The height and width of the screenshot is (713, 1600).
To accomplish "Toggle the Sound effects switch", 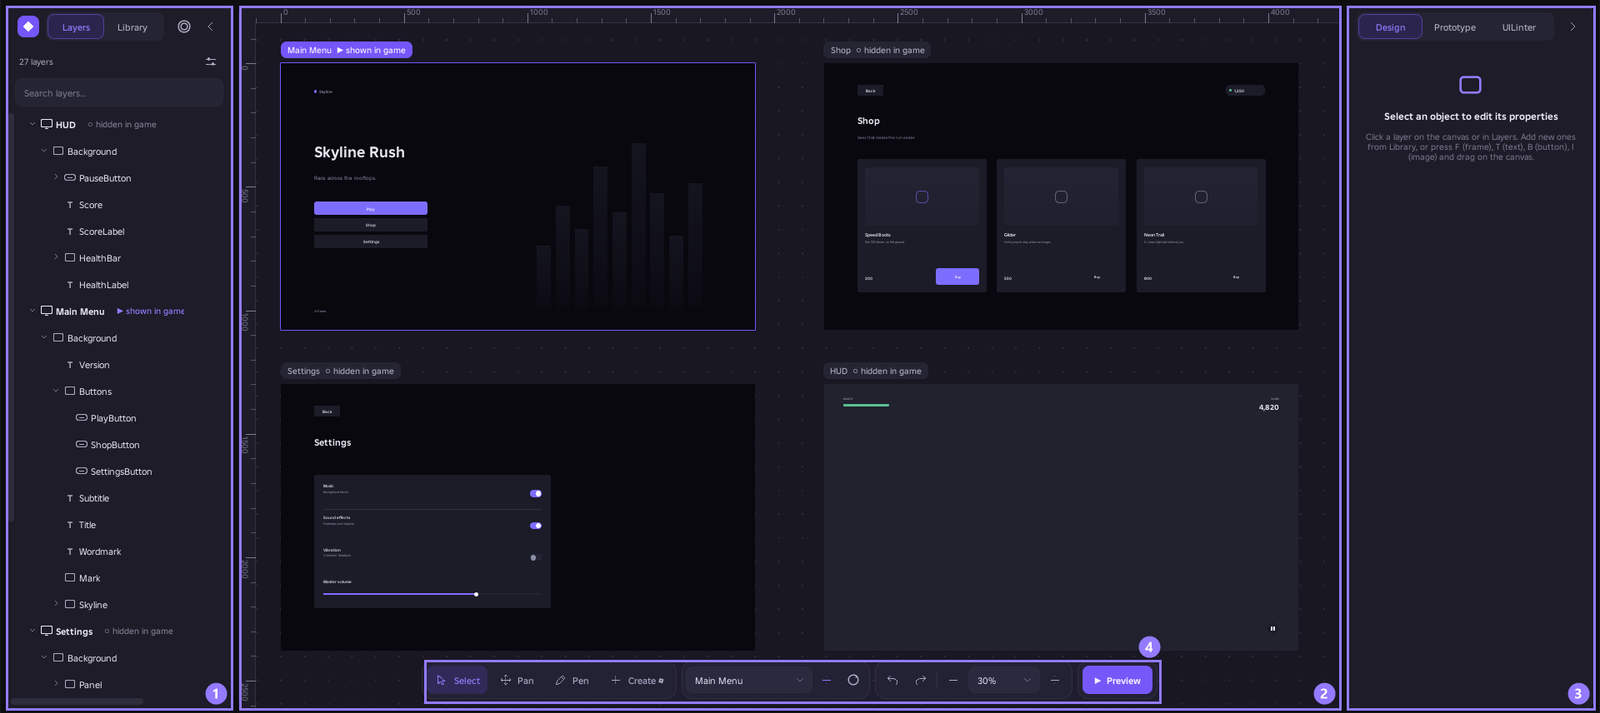I will pos(536,525).
